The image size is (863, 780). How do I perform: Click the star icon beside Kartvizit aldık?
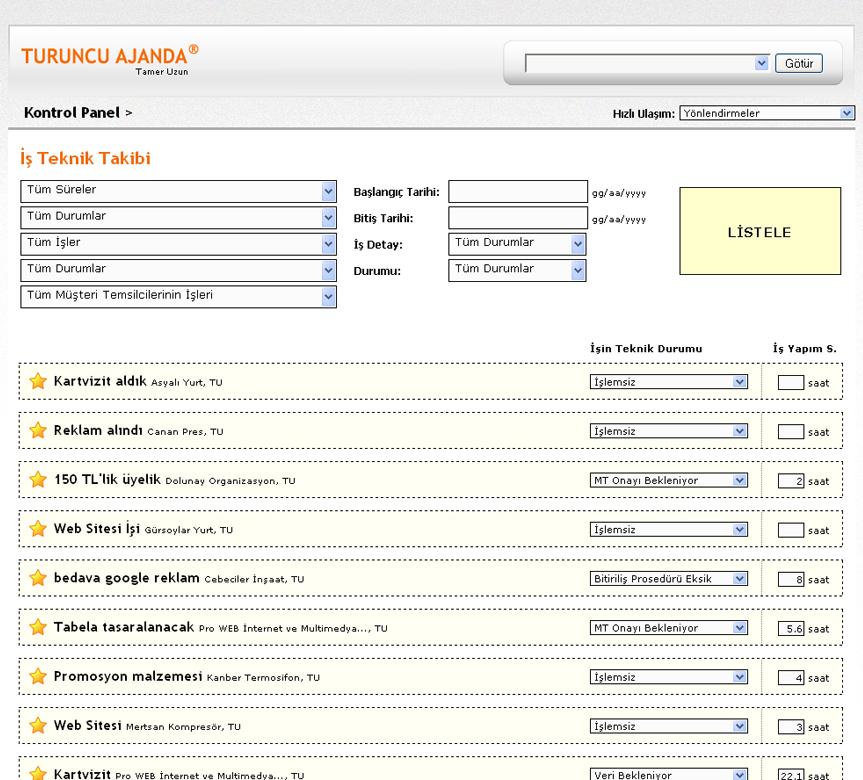pyautogui.click(x=38, y=381)
